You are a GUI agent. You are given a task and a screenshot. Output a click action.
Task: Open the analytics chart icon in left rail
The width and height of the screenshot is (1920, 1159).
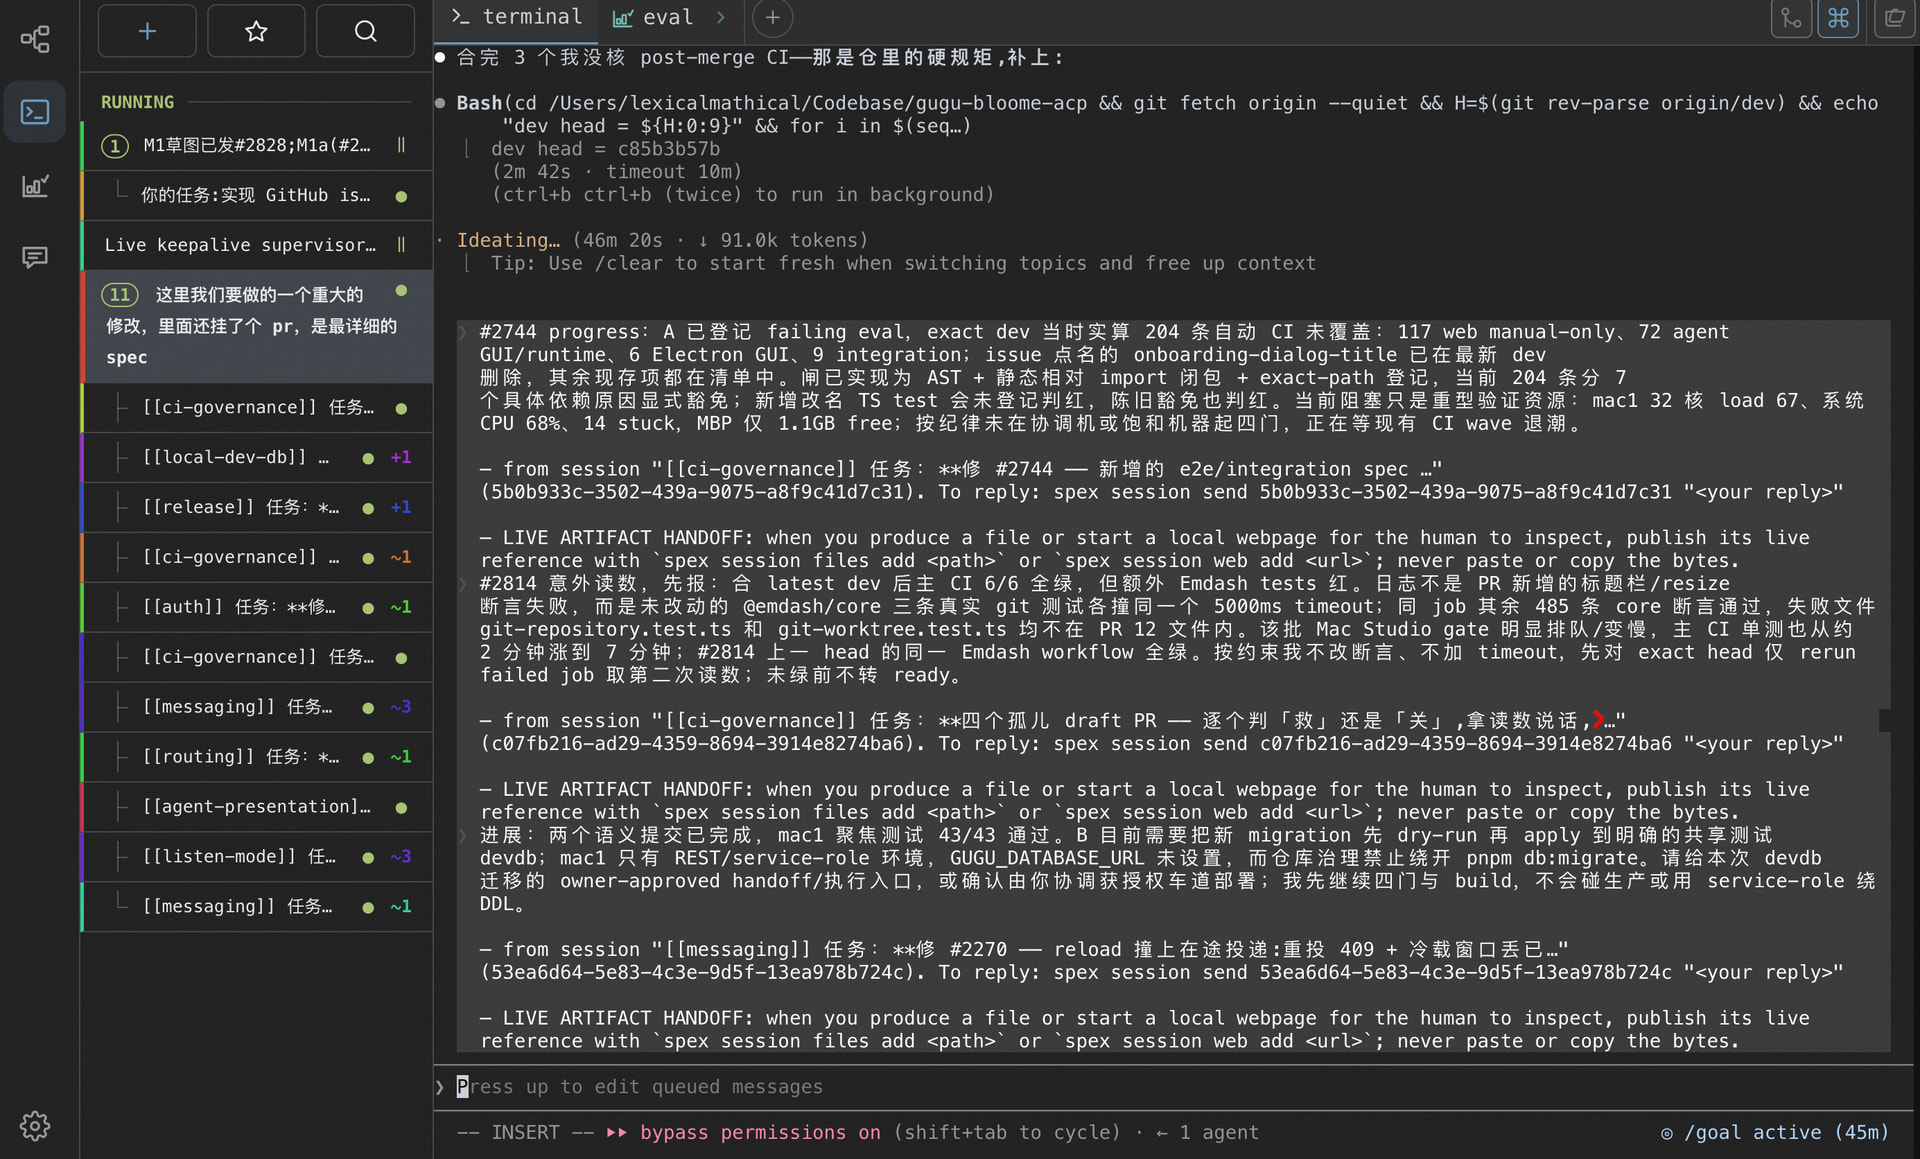point(35,185)
